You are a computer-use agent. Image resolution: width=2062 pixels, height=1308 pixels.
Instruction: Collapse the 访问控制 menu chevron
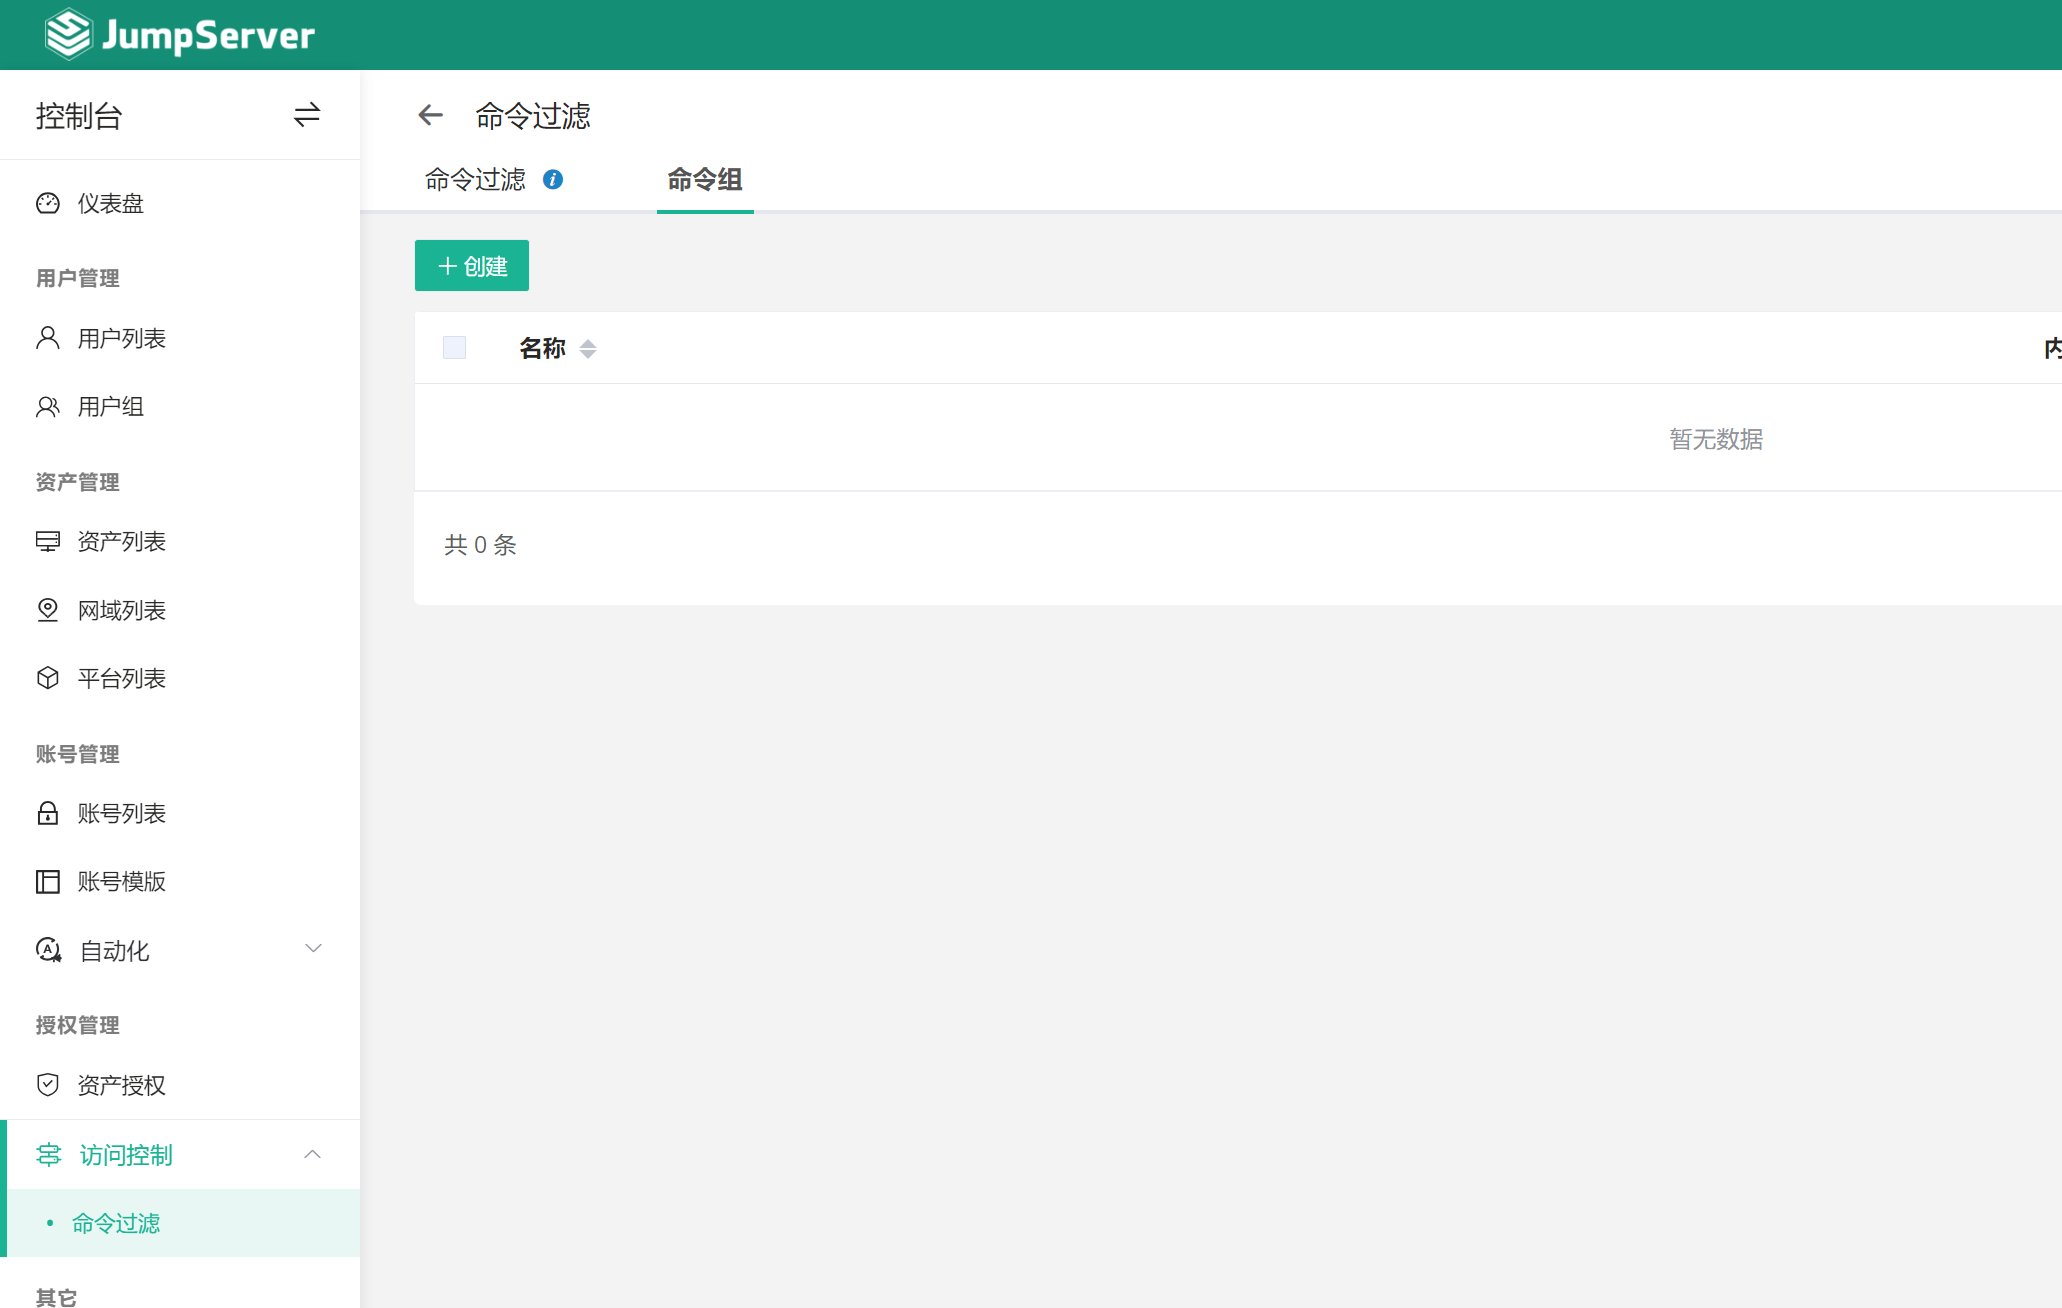click(313, 1154)
